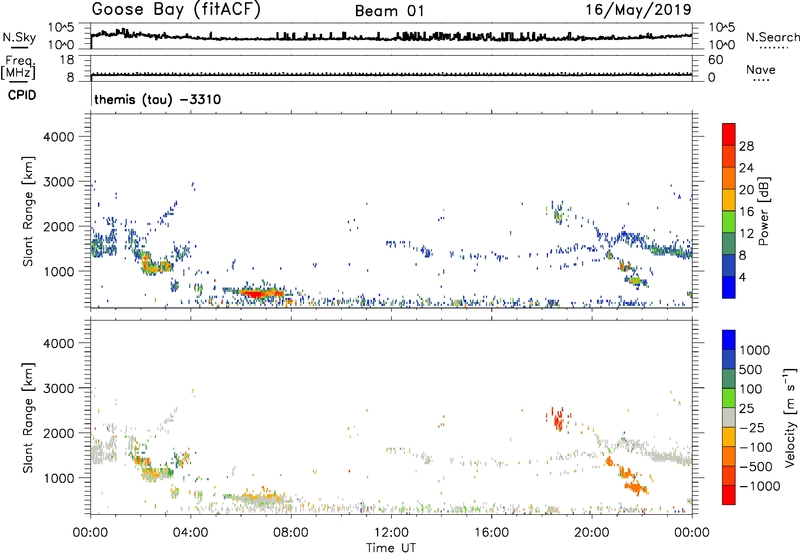Click the dark blue bottom of power color bar
This screenshot has width=800, height=554.
click(x=729, y=287)
